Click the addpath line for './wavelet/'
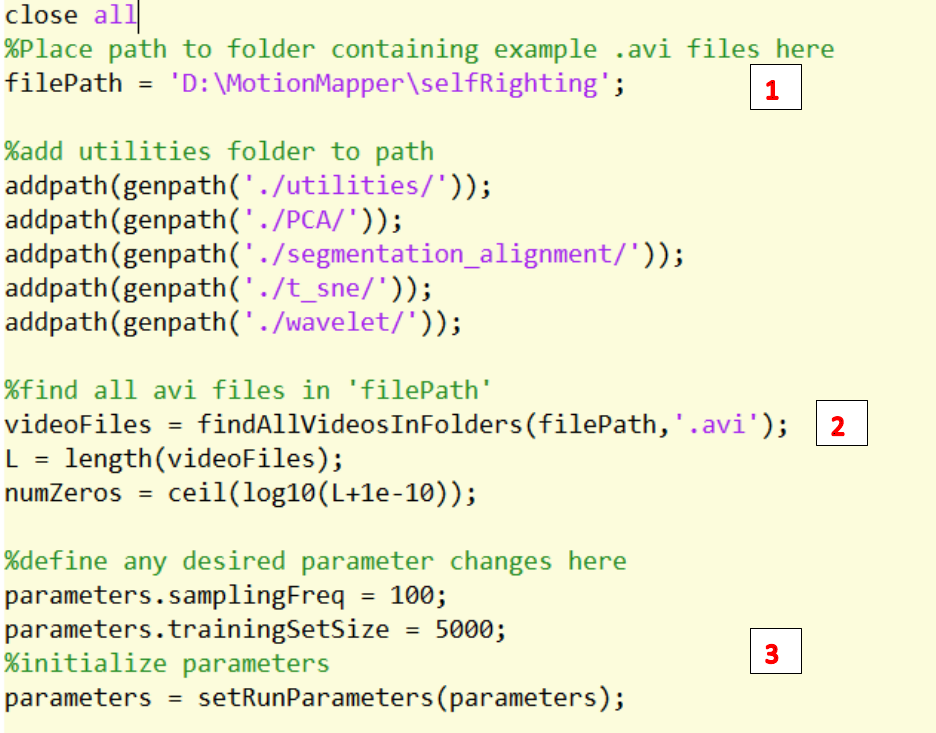 point(233,322)
